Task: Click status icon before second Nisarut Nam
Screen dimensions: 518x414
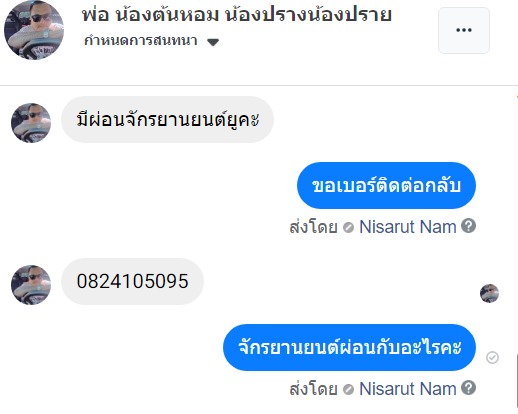Action: [348, 390]
